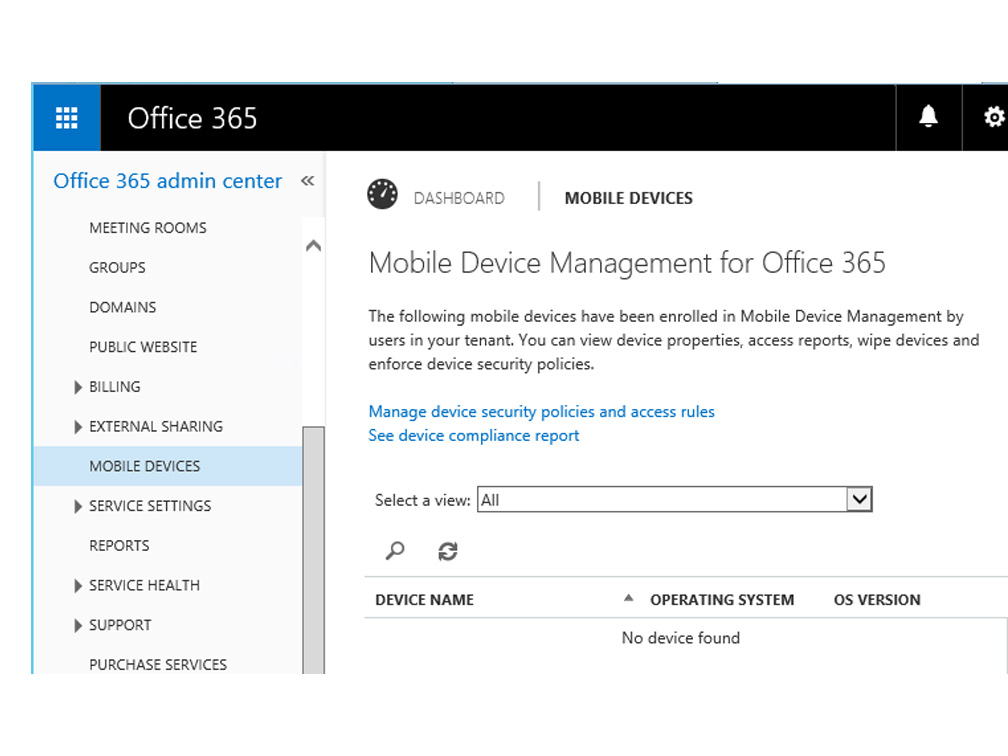Select Meeting Rooms in the sidebar
Image resolution: width=1008 pixels, height=756 pixels.
(148, 228)
